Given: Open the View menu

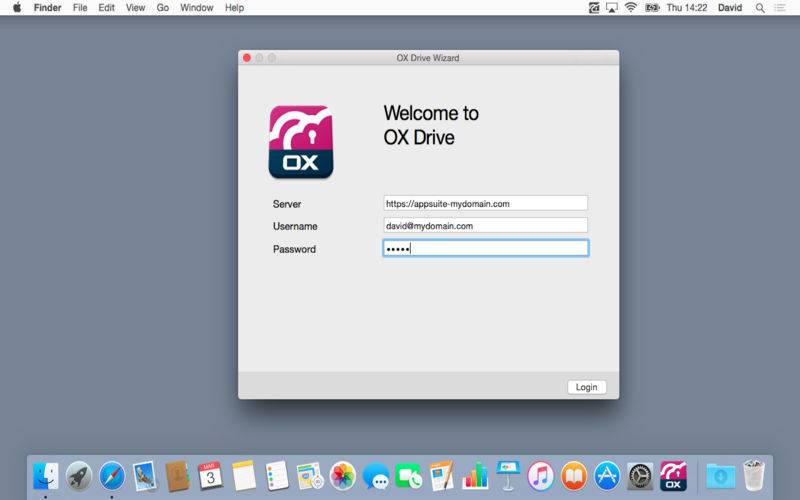Looking at the screenshot, I should click(136, 8).
